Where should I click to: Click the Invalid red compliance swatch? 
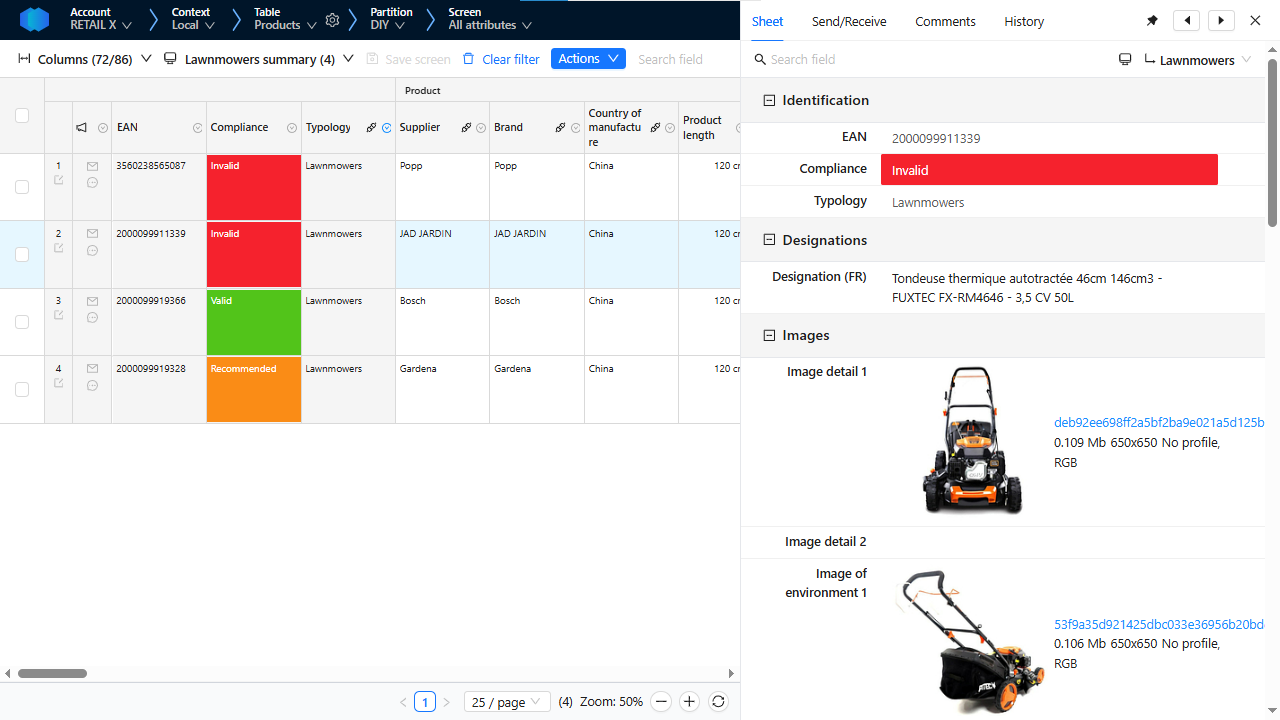[1048, 169]
